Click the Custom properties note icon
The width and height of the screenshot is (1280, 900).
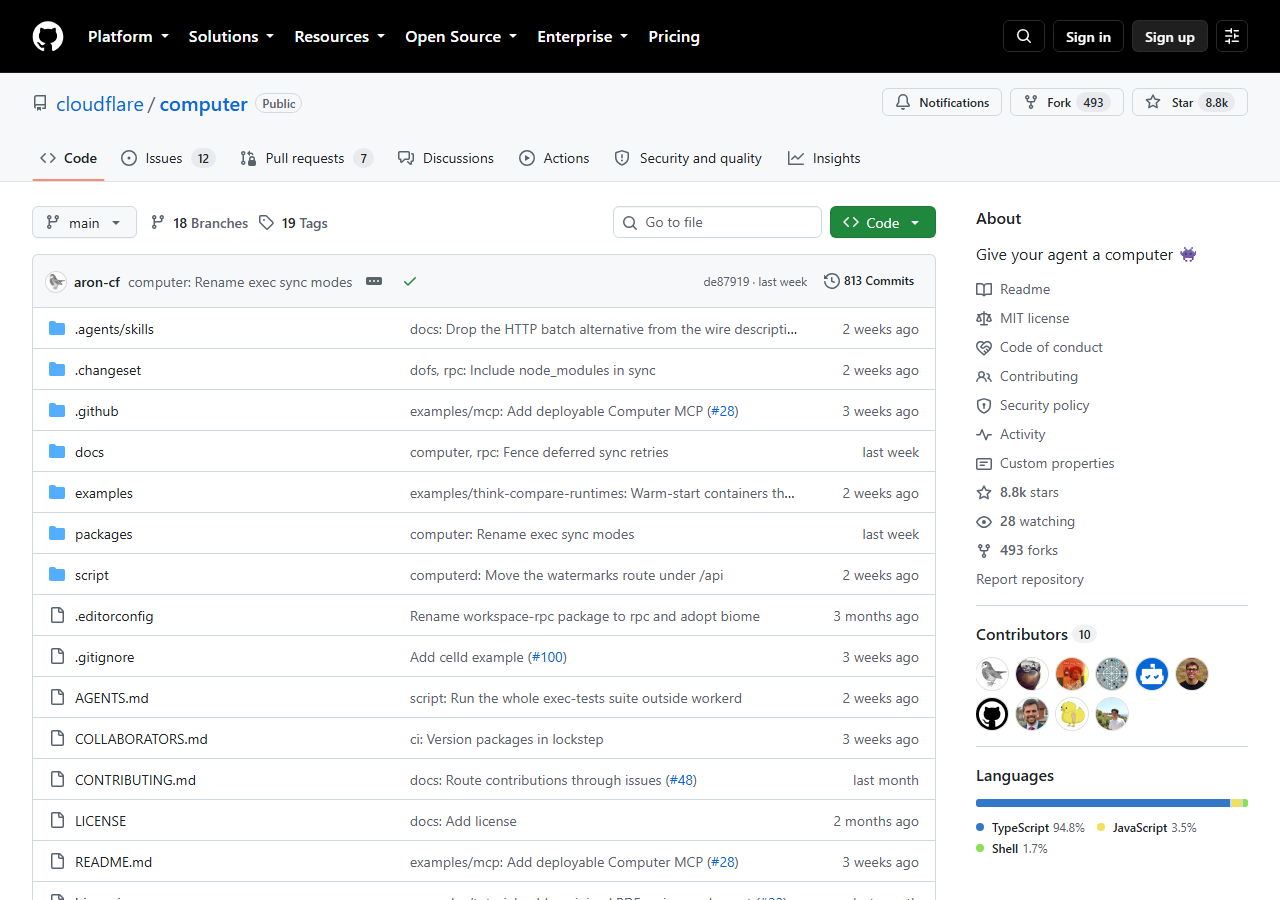984,463
